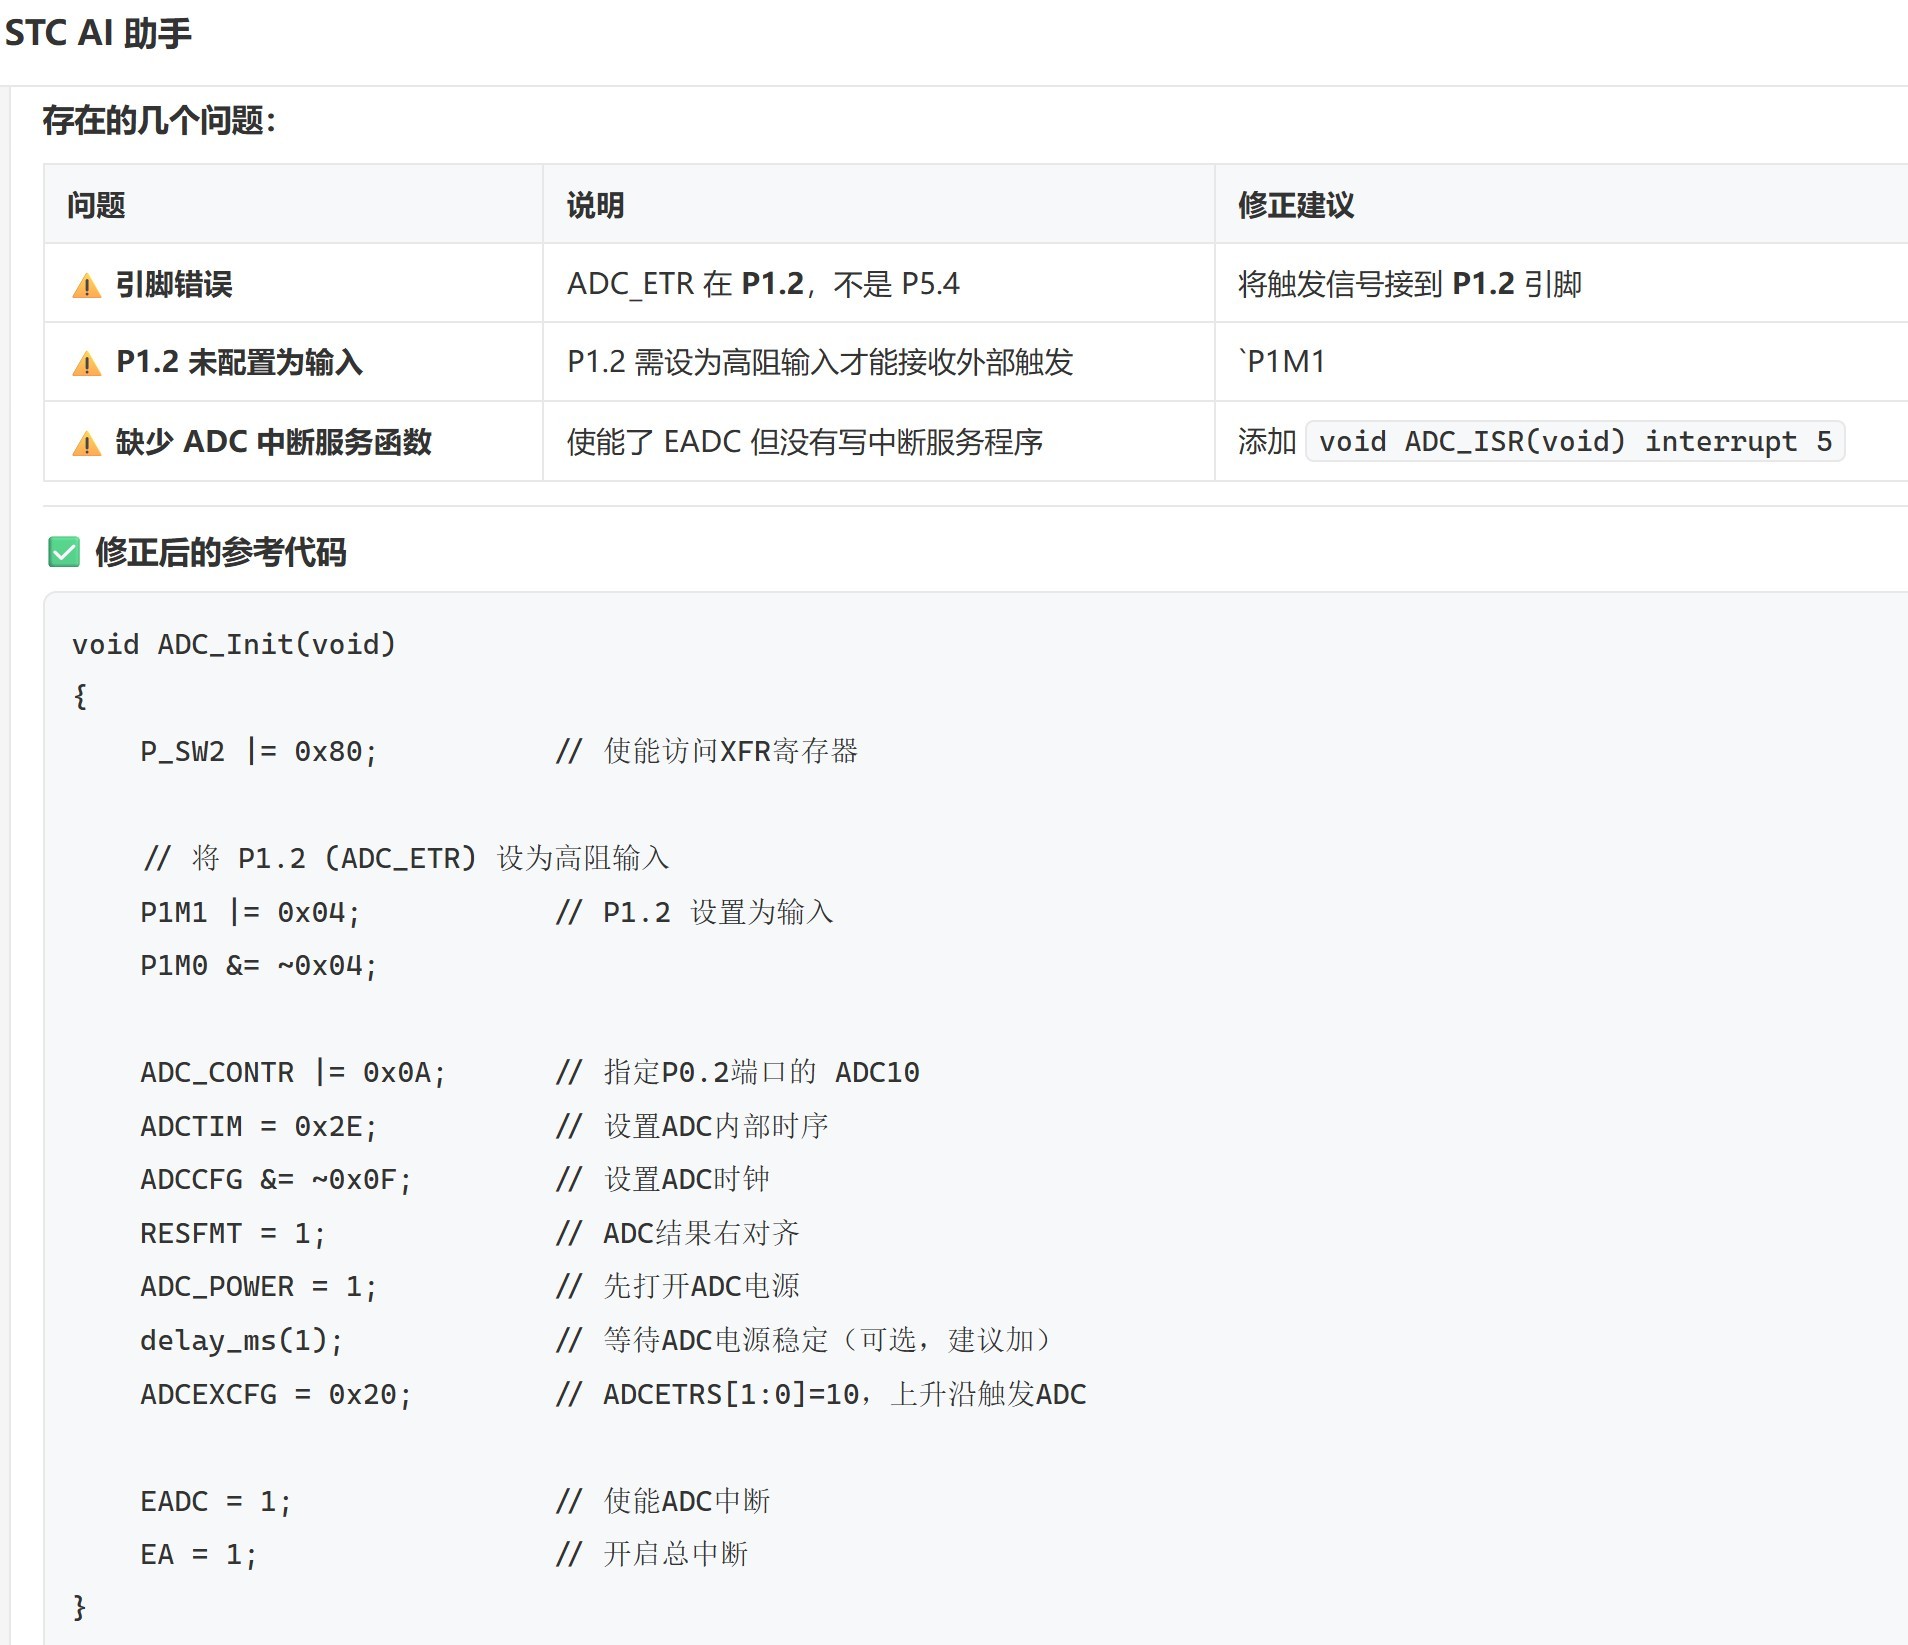Click the warning icon beside 缺少 ADC 中断服务函数
The height and width of the screenshot is (1645, 1908).
pos(87,443)
